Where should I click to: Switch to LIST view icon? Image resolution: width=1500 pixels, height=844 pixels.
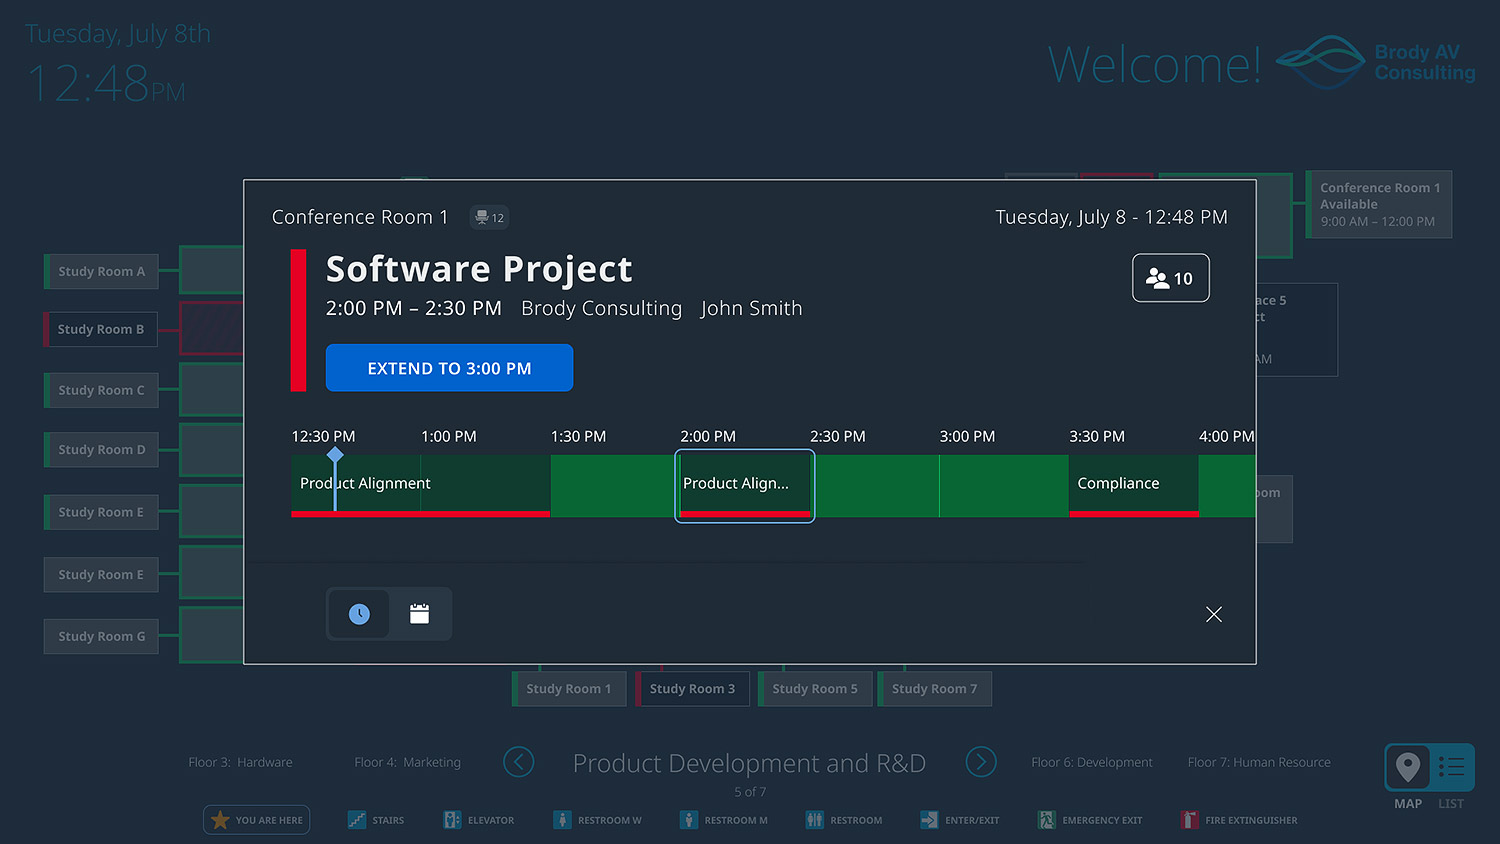1451,767
